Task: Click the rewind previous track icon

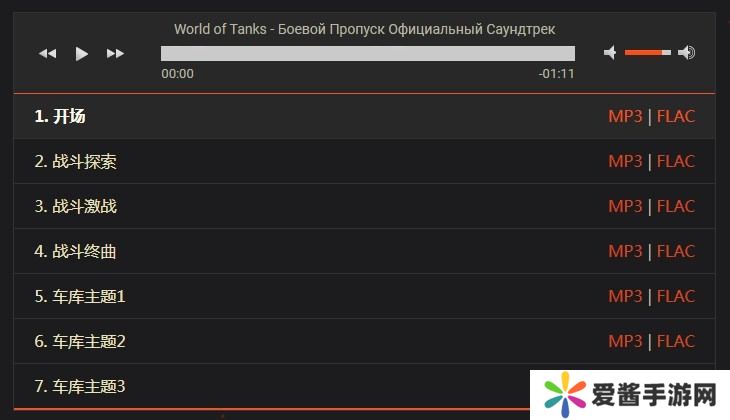Action: tap(47, 53)
